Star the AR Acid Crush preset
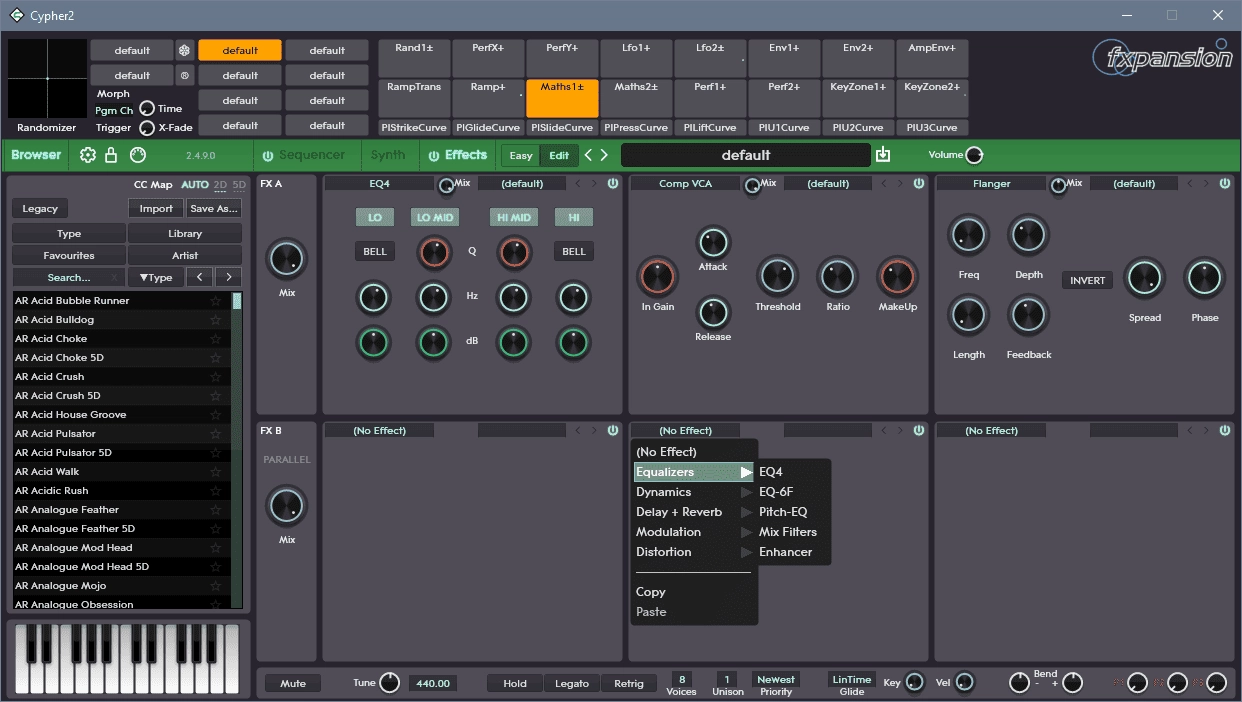The height and width of the screenshot is (702, 1242). [216, 376]
